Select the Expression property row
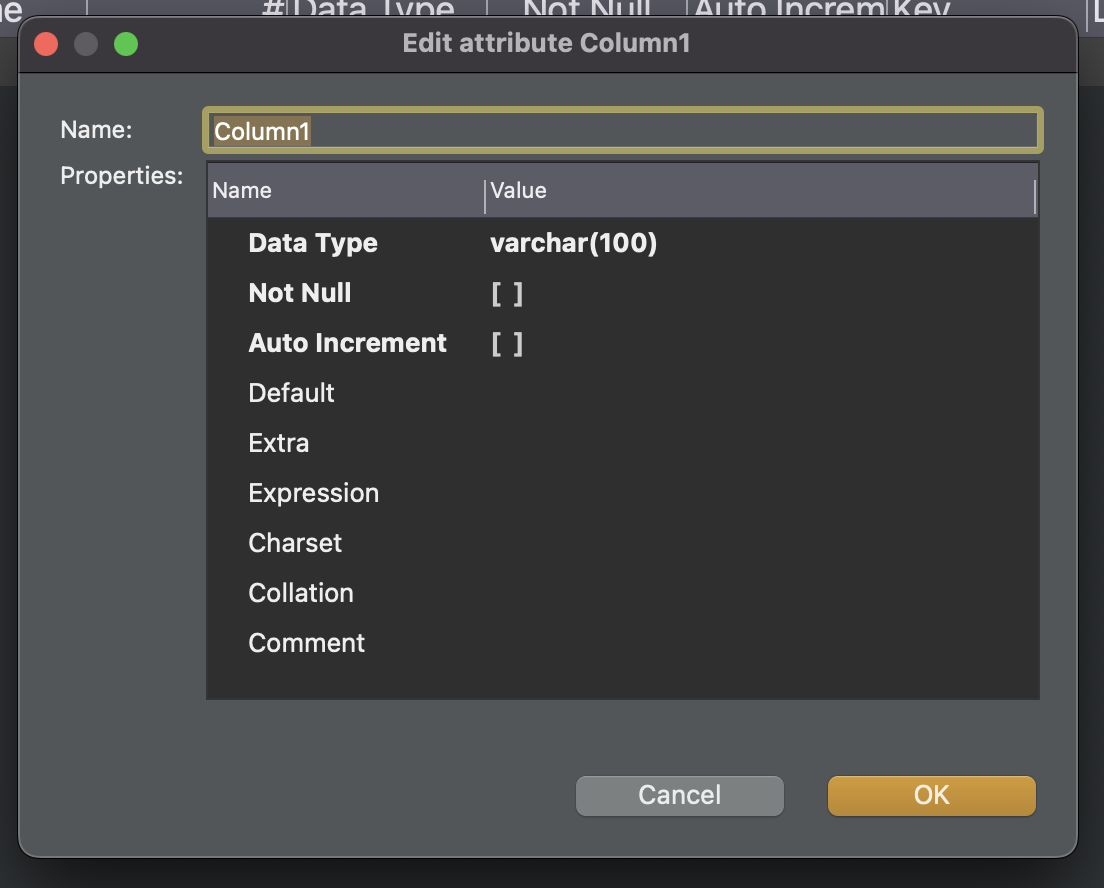Image resolution: width=1104 pixels, height=888 pixels. click(622, 493)
